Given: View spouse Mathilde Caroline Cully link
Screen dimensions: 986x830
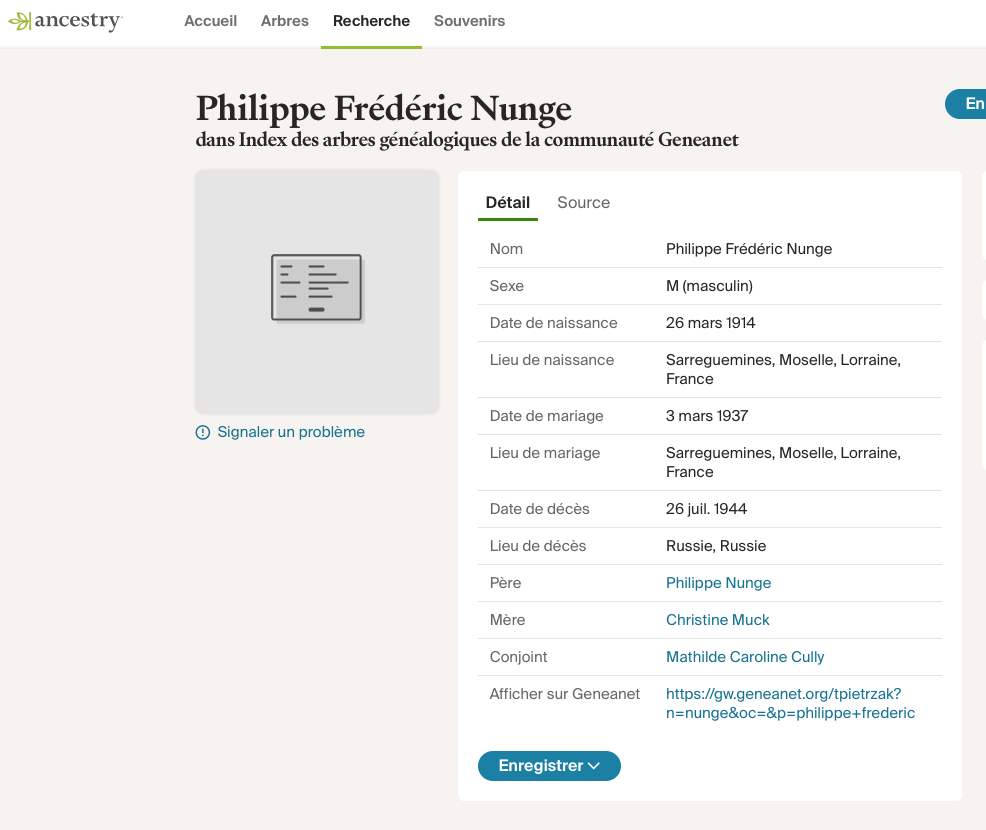Looking at the screenshot, I should (745, 657).
